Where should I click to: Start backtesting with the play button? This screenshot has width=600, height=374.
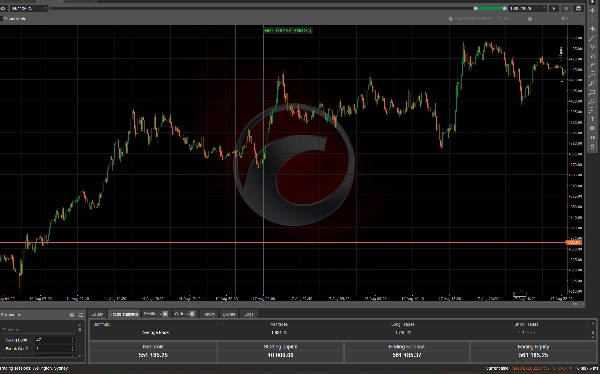pos(554,8)
